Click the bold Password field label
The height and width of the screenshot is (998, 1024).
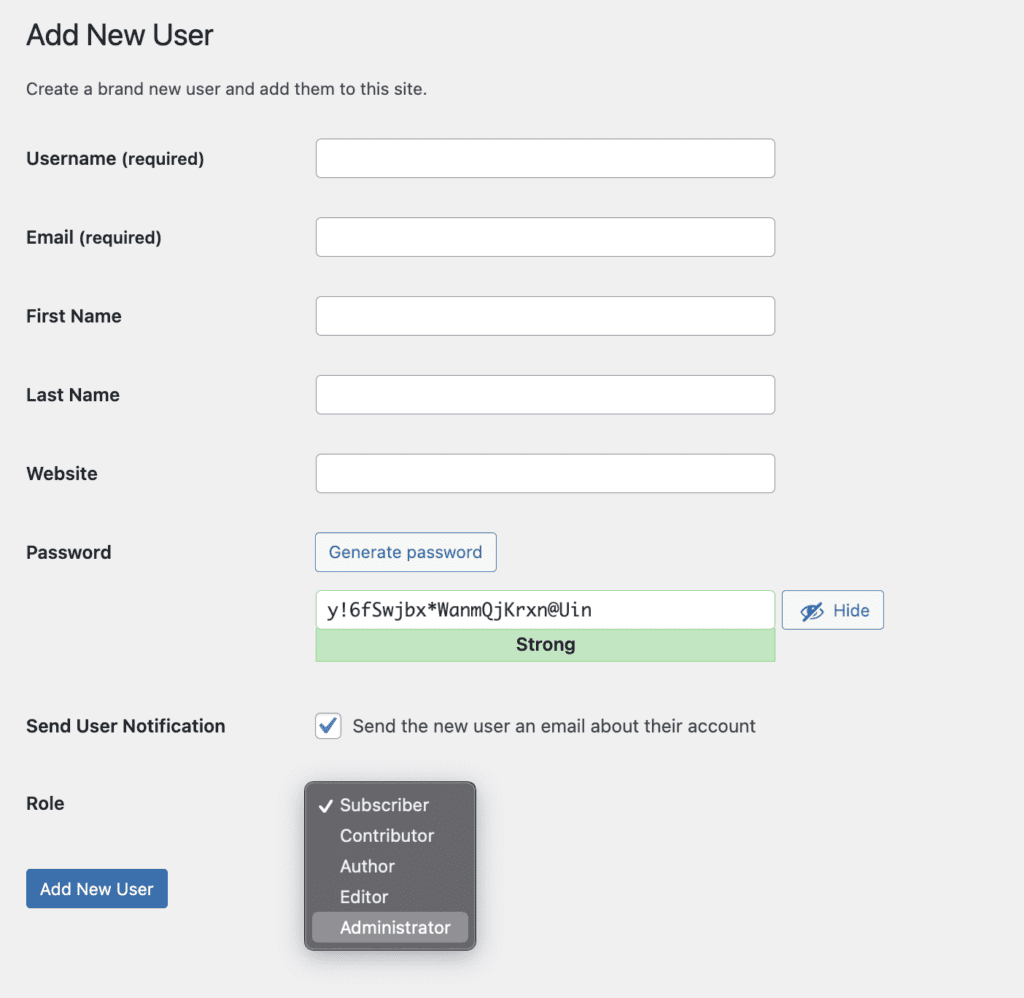(68, 553)
